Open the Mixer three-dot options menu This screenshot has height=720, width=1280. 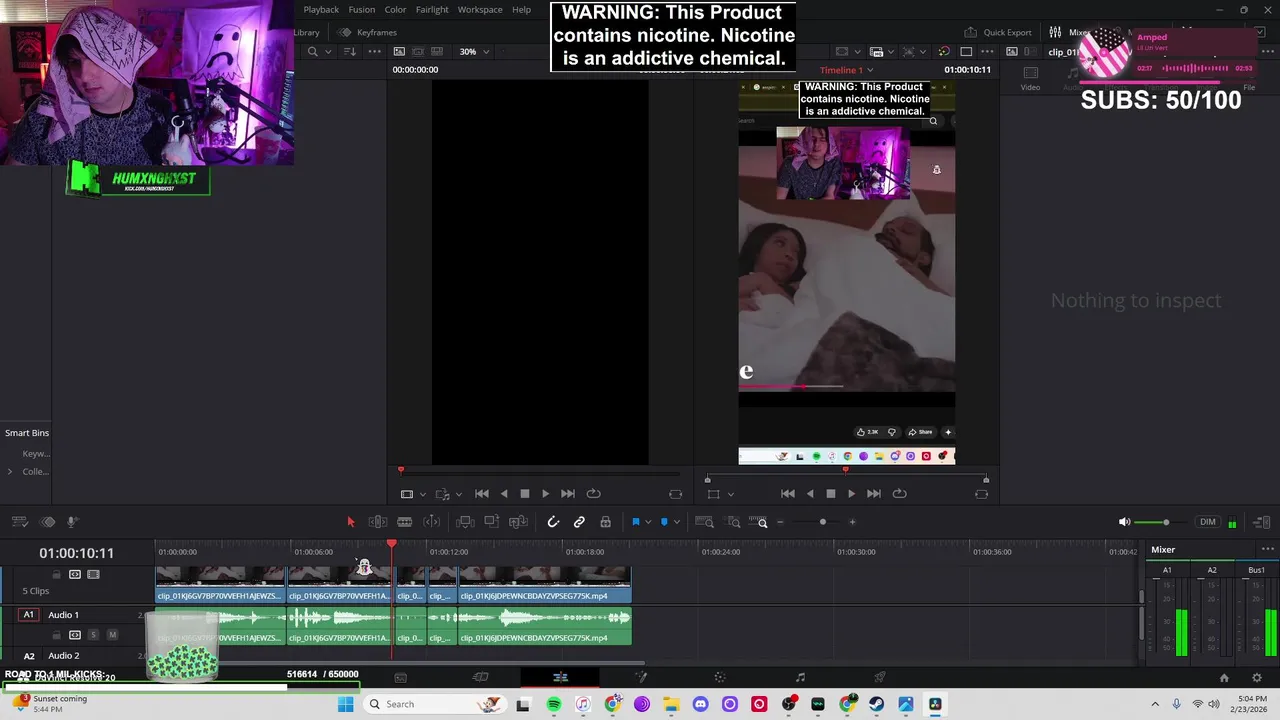click(1268, 549)
